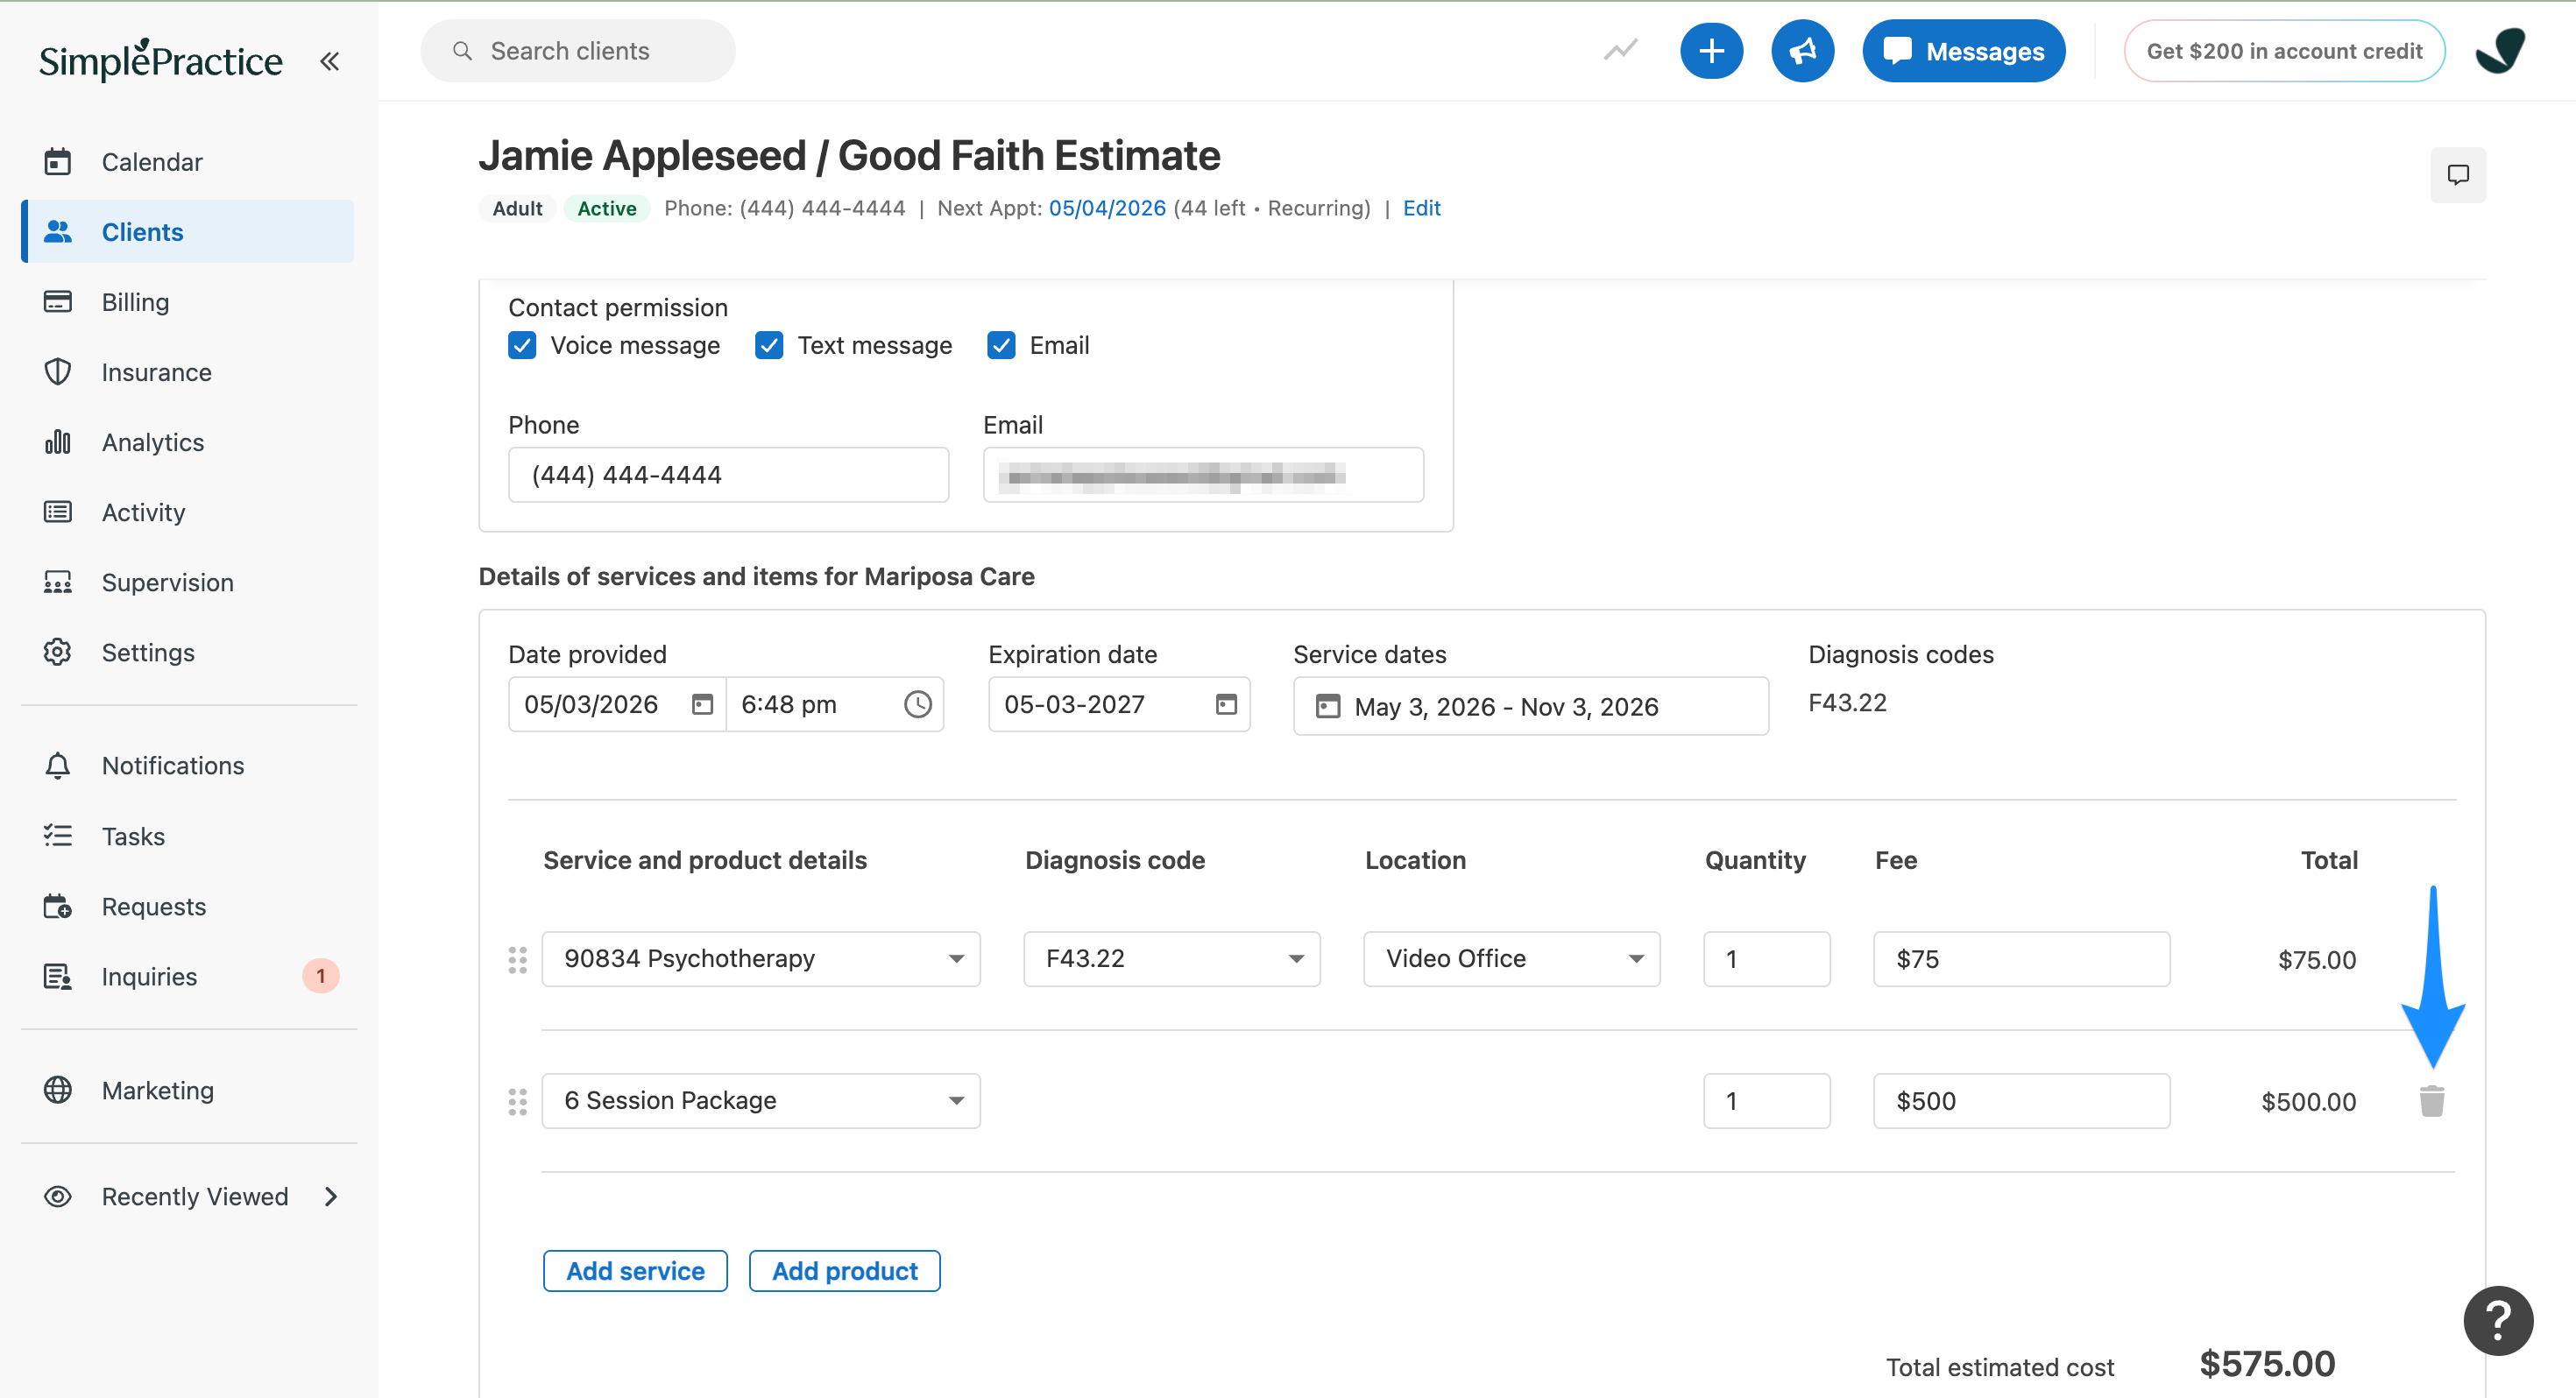The width and height of the screenshot is (2576, 1398).
Task: Click the blue plus create button
Action: pyautogui.click(x=1711, y=51)
